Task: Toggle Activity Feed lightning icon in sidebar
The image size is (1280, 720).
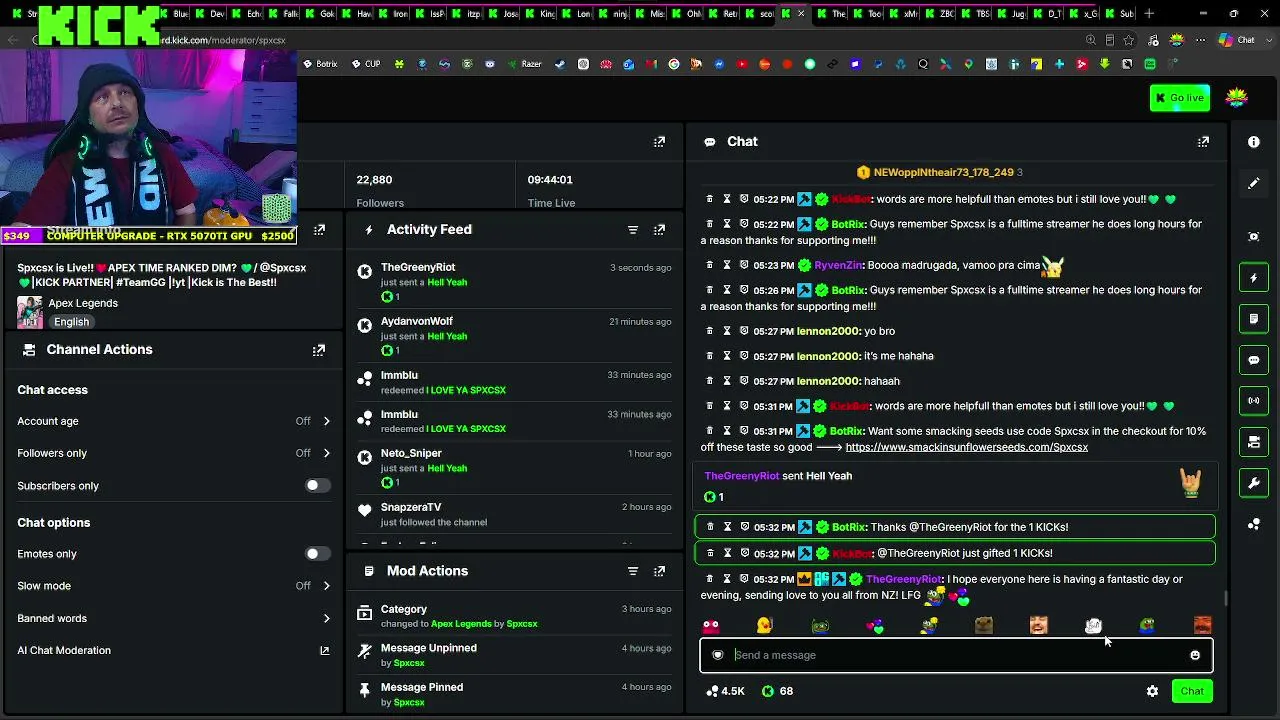Action: click(1254, 278)
